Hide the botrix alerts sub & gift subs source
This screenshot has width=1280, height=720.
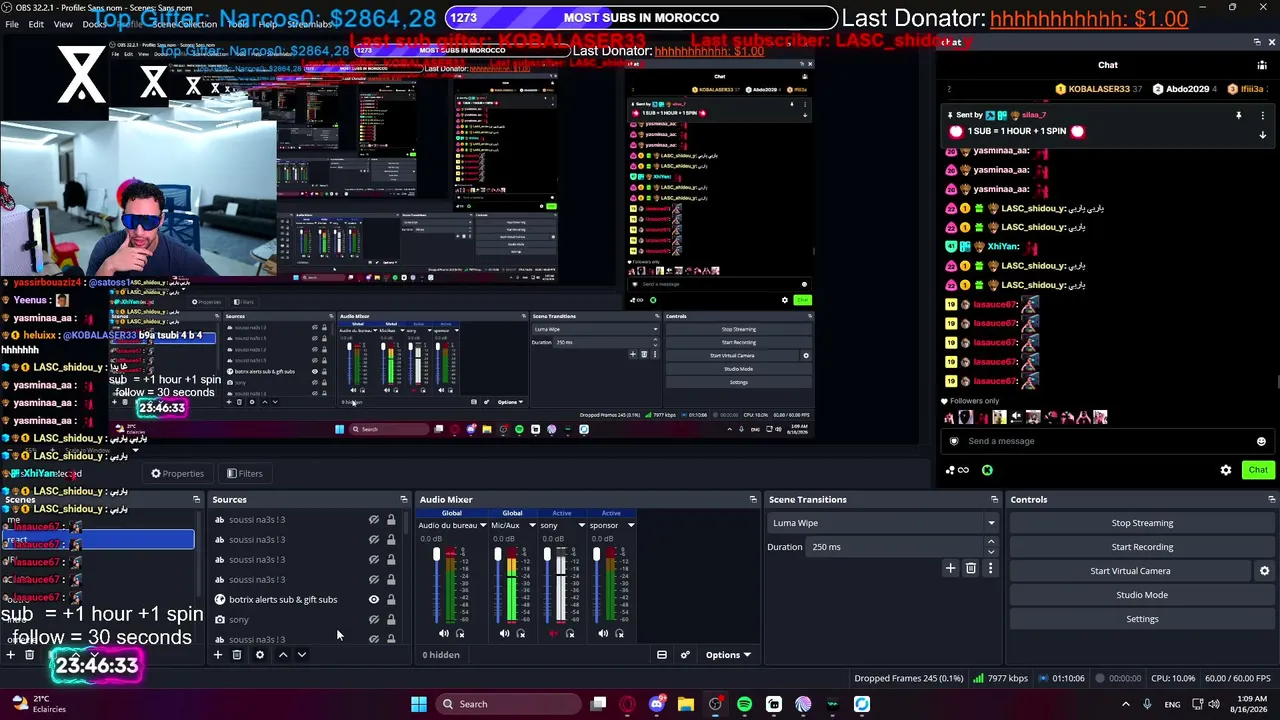pyautogui.click(x=374, y=600)
